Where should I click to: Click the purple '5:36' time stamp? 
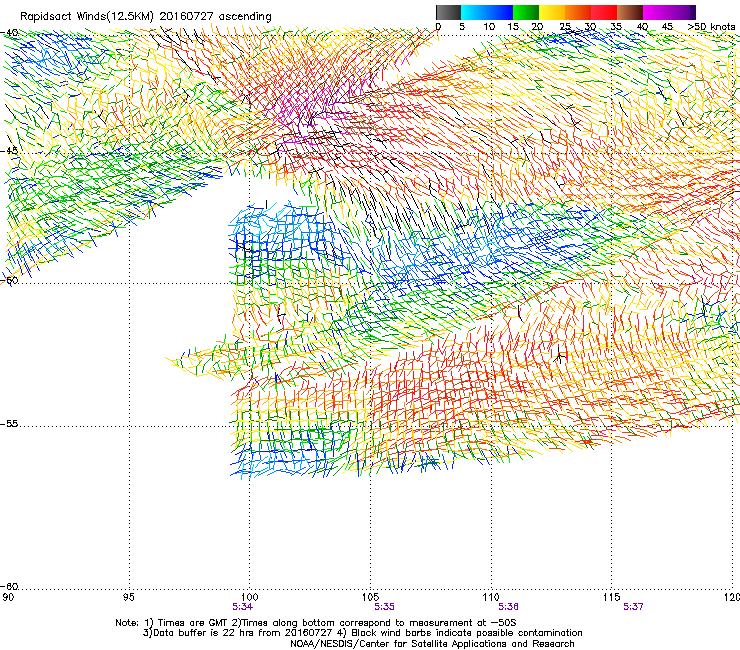(508, 607)
